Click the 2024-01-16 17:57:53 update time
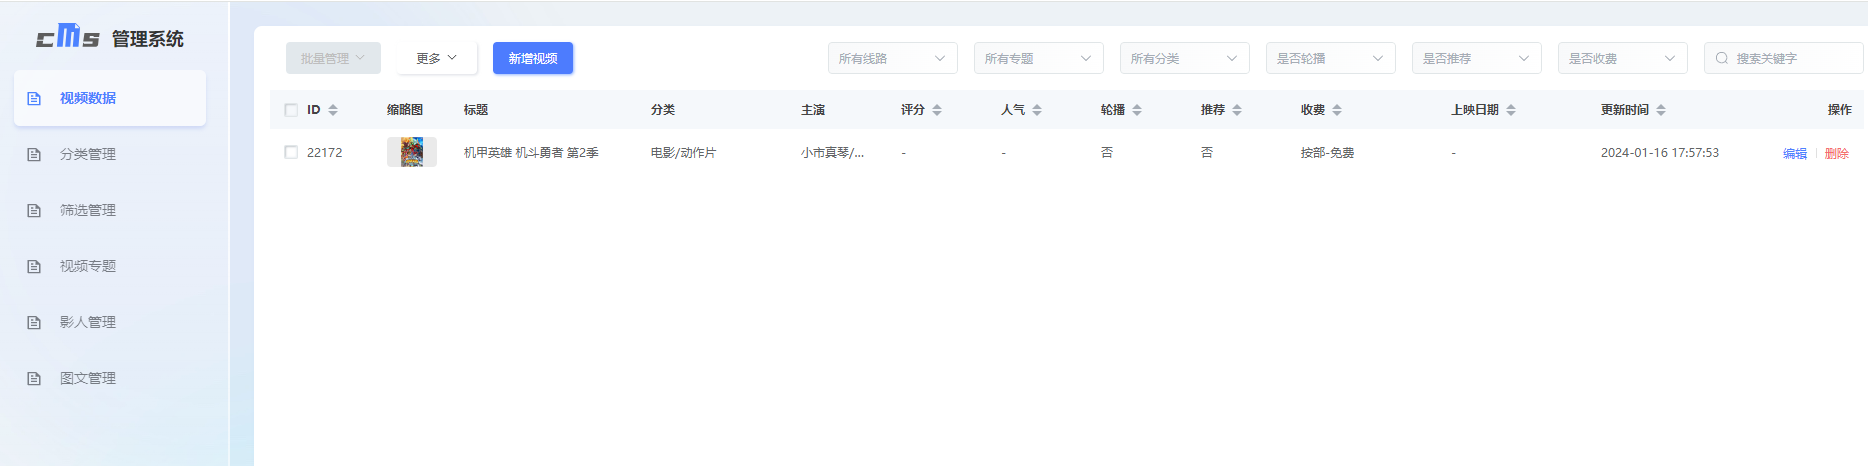The image size is (1868, 466). point(1660,153)
